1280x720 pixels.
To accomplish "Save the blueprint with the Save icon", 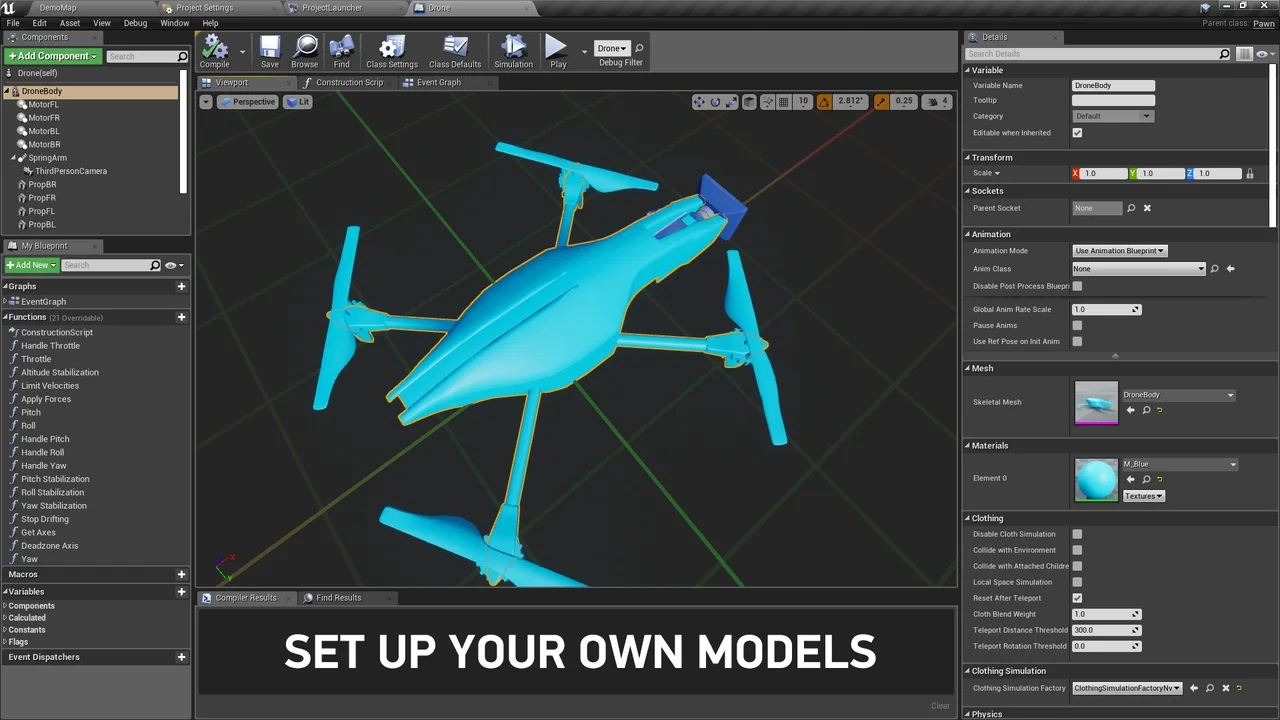I will (x=270, y=48).
